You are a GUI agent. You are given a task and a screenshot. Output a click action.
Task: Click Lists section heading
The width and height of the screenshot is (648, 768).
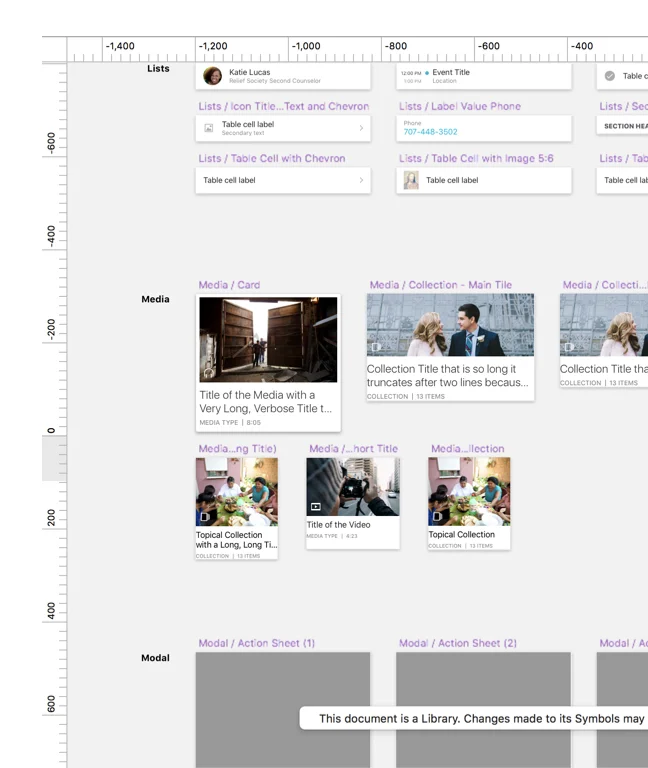click(158, 69)
